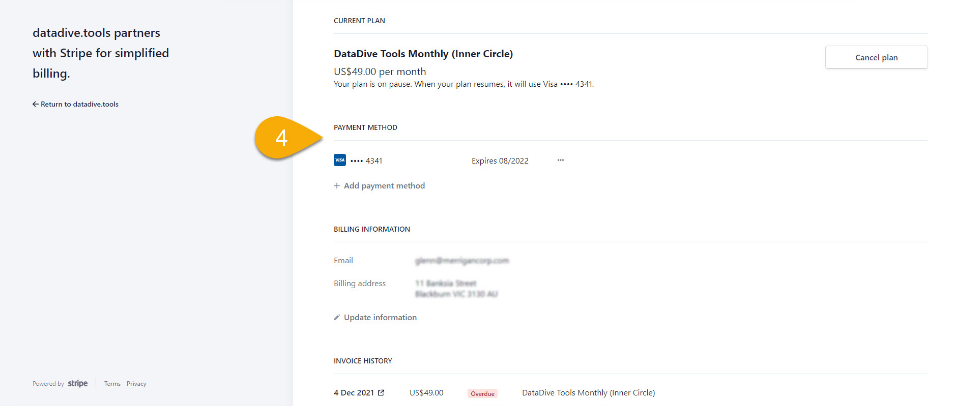The image size is (956, 406).
Task: Click the left arrow icon before Return to datadive.tools
Action: [35, 104]
